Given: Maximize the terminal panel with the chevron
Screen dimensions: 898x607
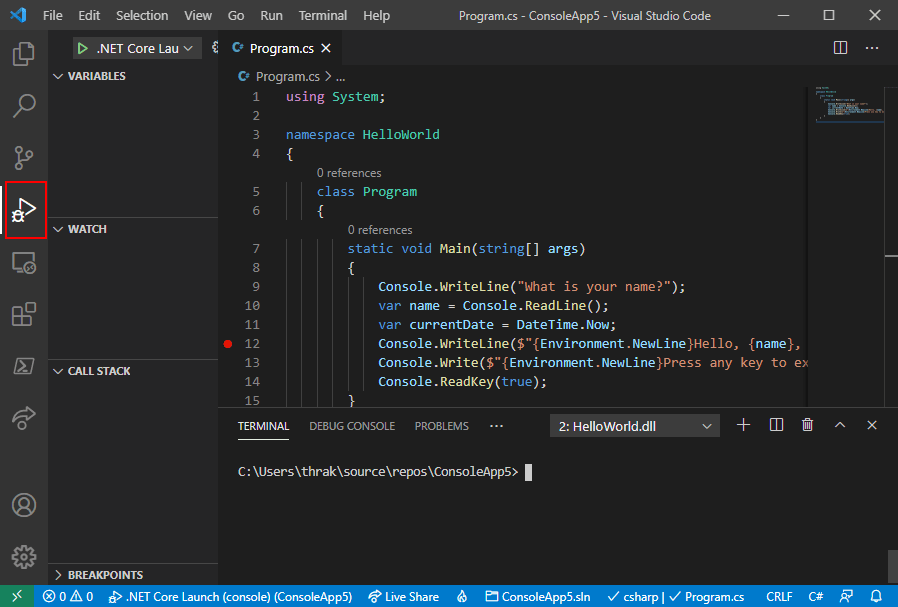Looking at the screenshot, I should (840, 424).
